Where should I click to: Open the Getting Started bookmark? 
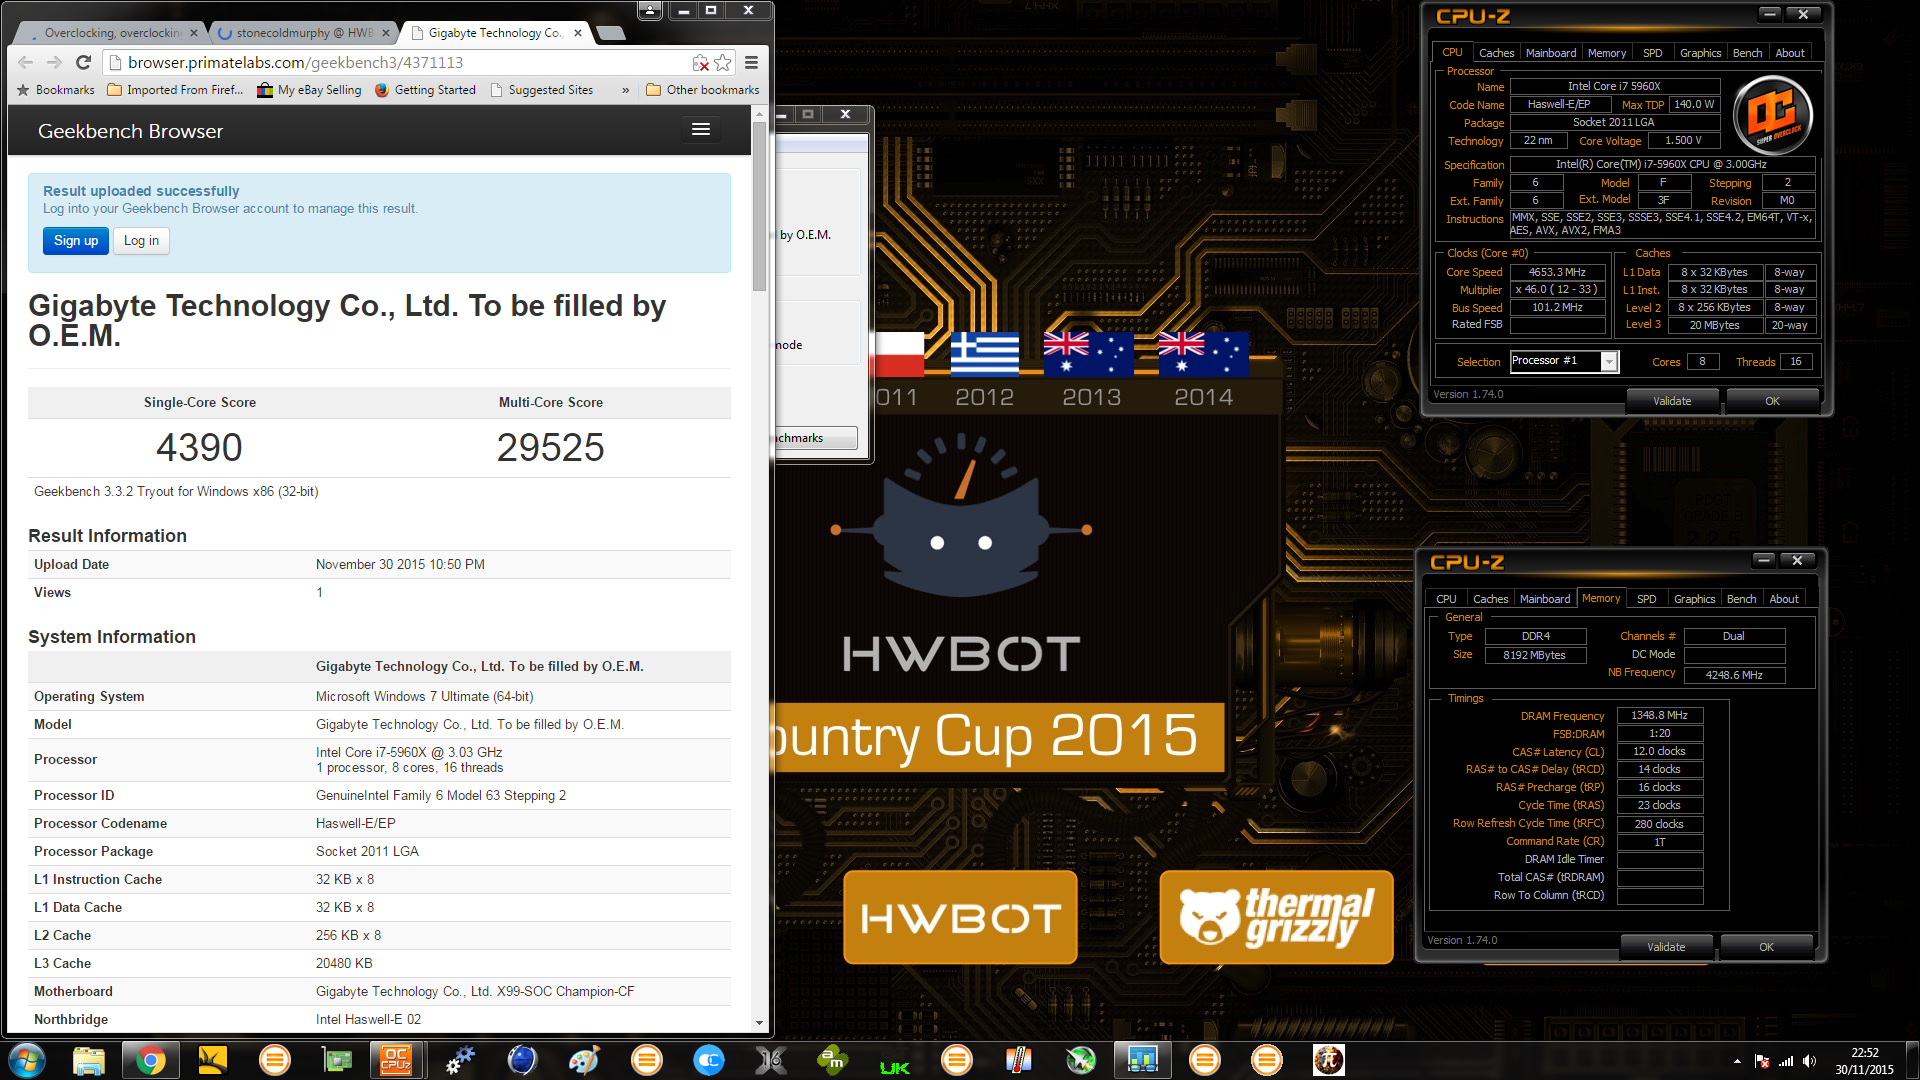pyautogui.click(x=425, y=90)
